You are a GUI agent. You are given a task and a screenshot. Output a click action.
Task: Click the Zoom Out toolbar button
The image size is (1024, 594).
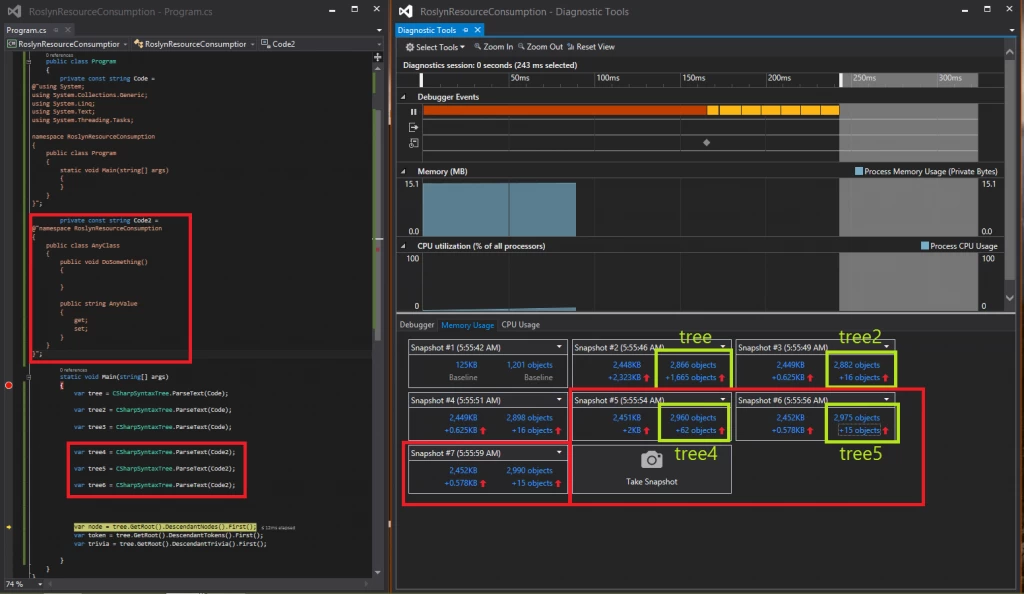(x=540, y=47)
